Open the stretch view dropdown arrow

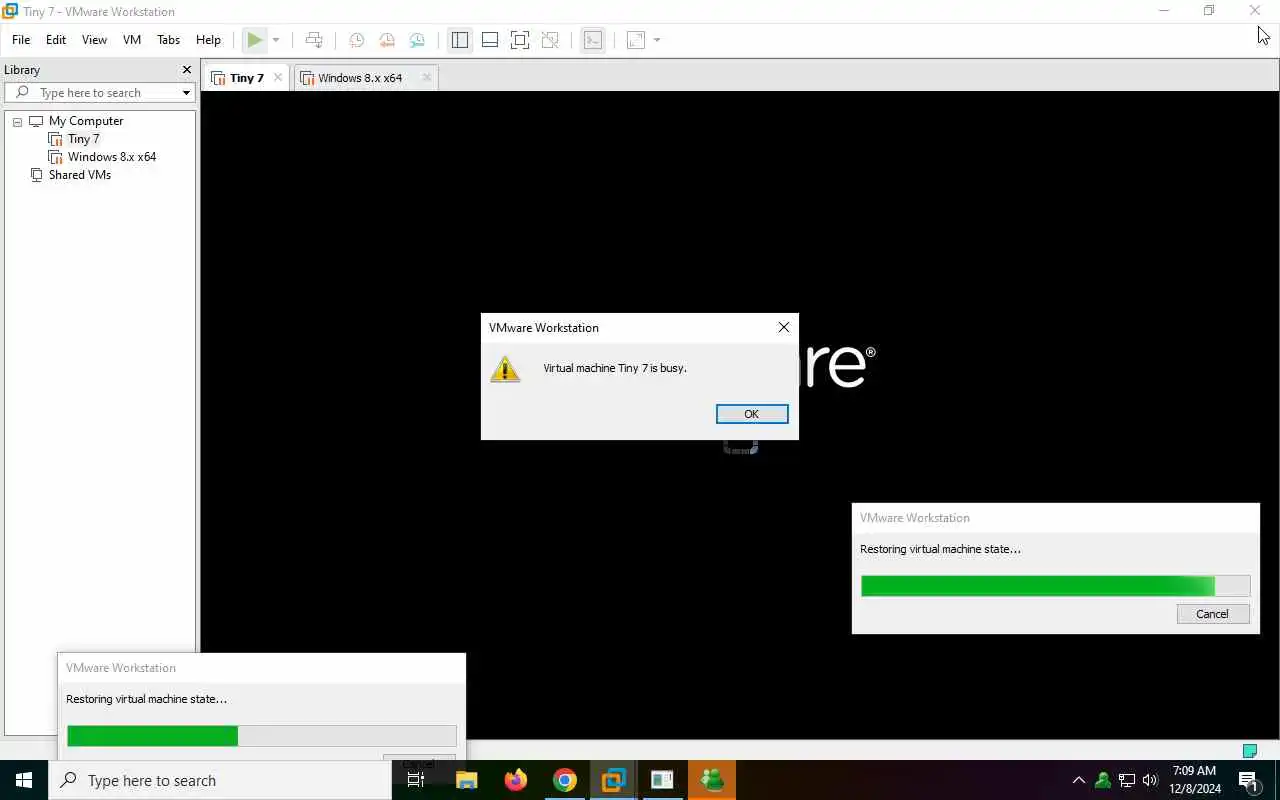657,40
